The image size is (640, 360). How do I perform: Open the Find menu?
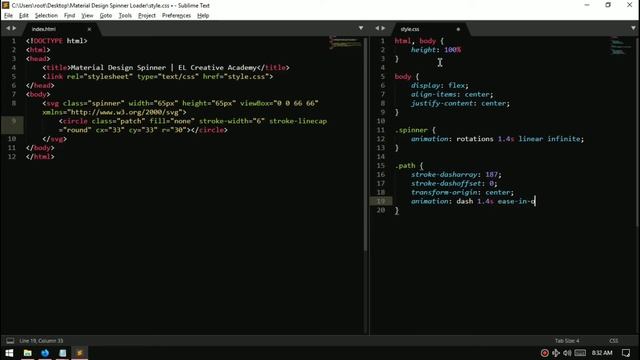[x=69, y=16]
